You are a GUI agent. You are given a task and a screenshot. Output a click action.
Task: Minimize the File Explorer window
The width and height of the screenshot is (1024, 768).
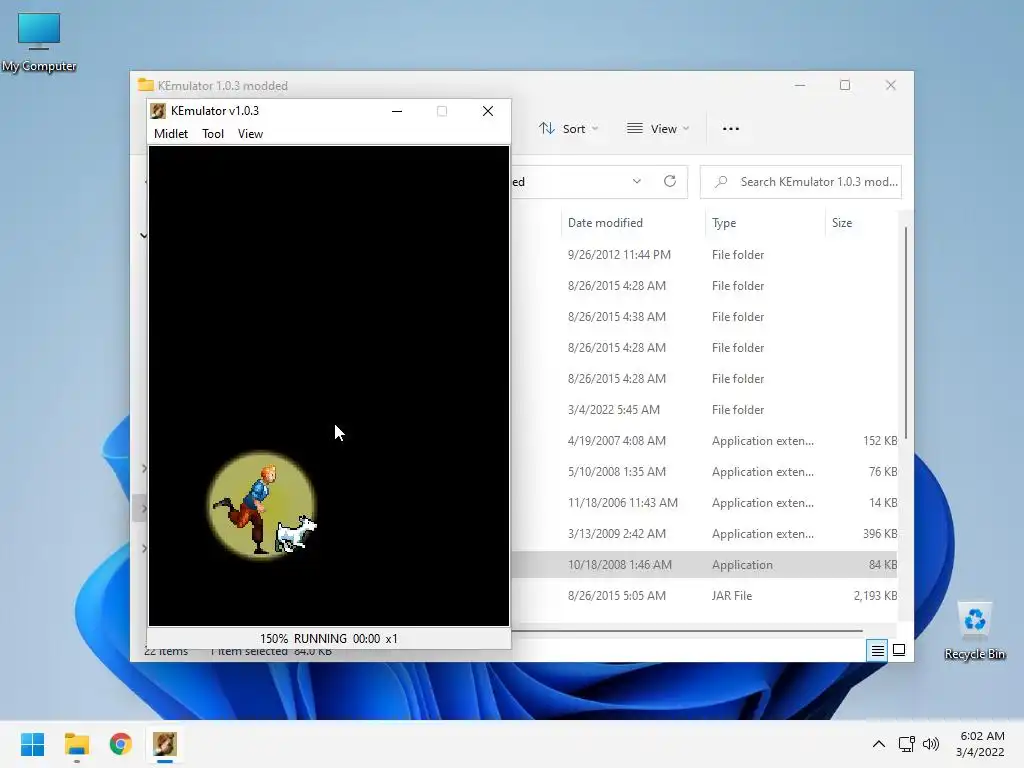click(800, 86)
